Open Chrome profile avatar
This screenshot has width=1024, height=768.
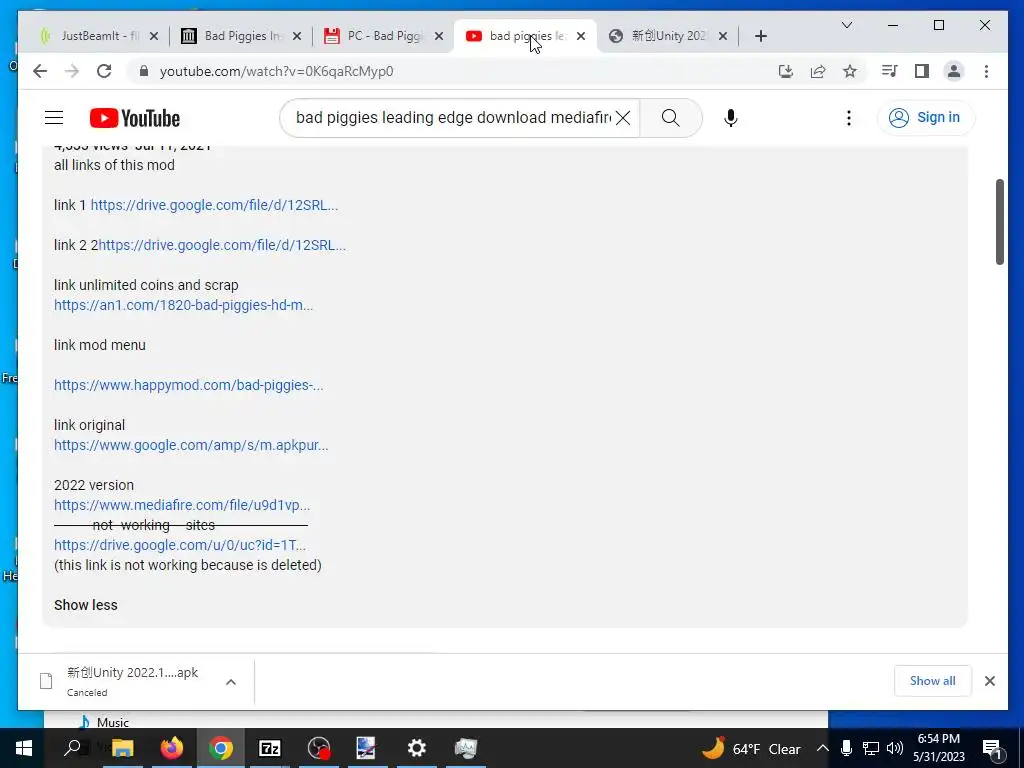click(x=954, y=71)
